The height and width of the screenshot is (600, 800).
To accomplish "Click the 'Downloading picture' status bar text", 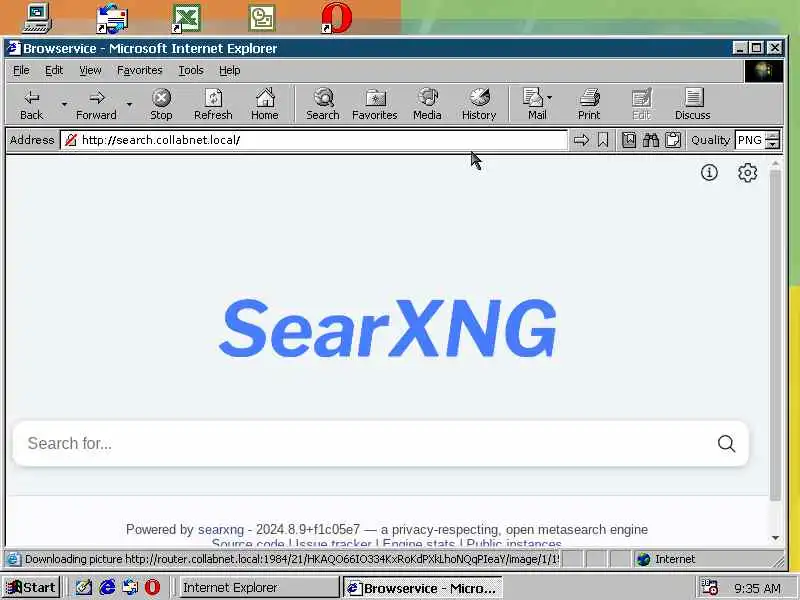I will (x=292, y=559).
